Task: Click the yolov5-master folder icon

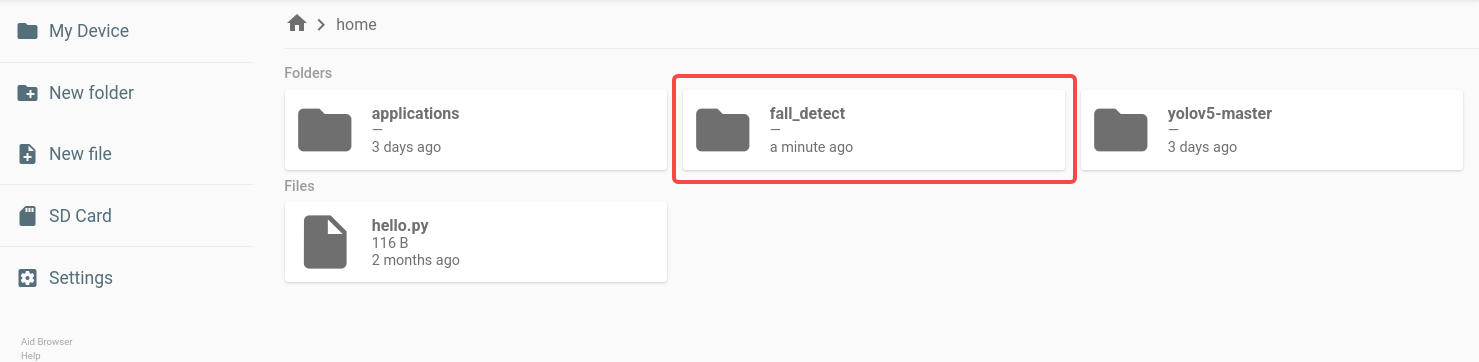Action: coord(1121,130)
